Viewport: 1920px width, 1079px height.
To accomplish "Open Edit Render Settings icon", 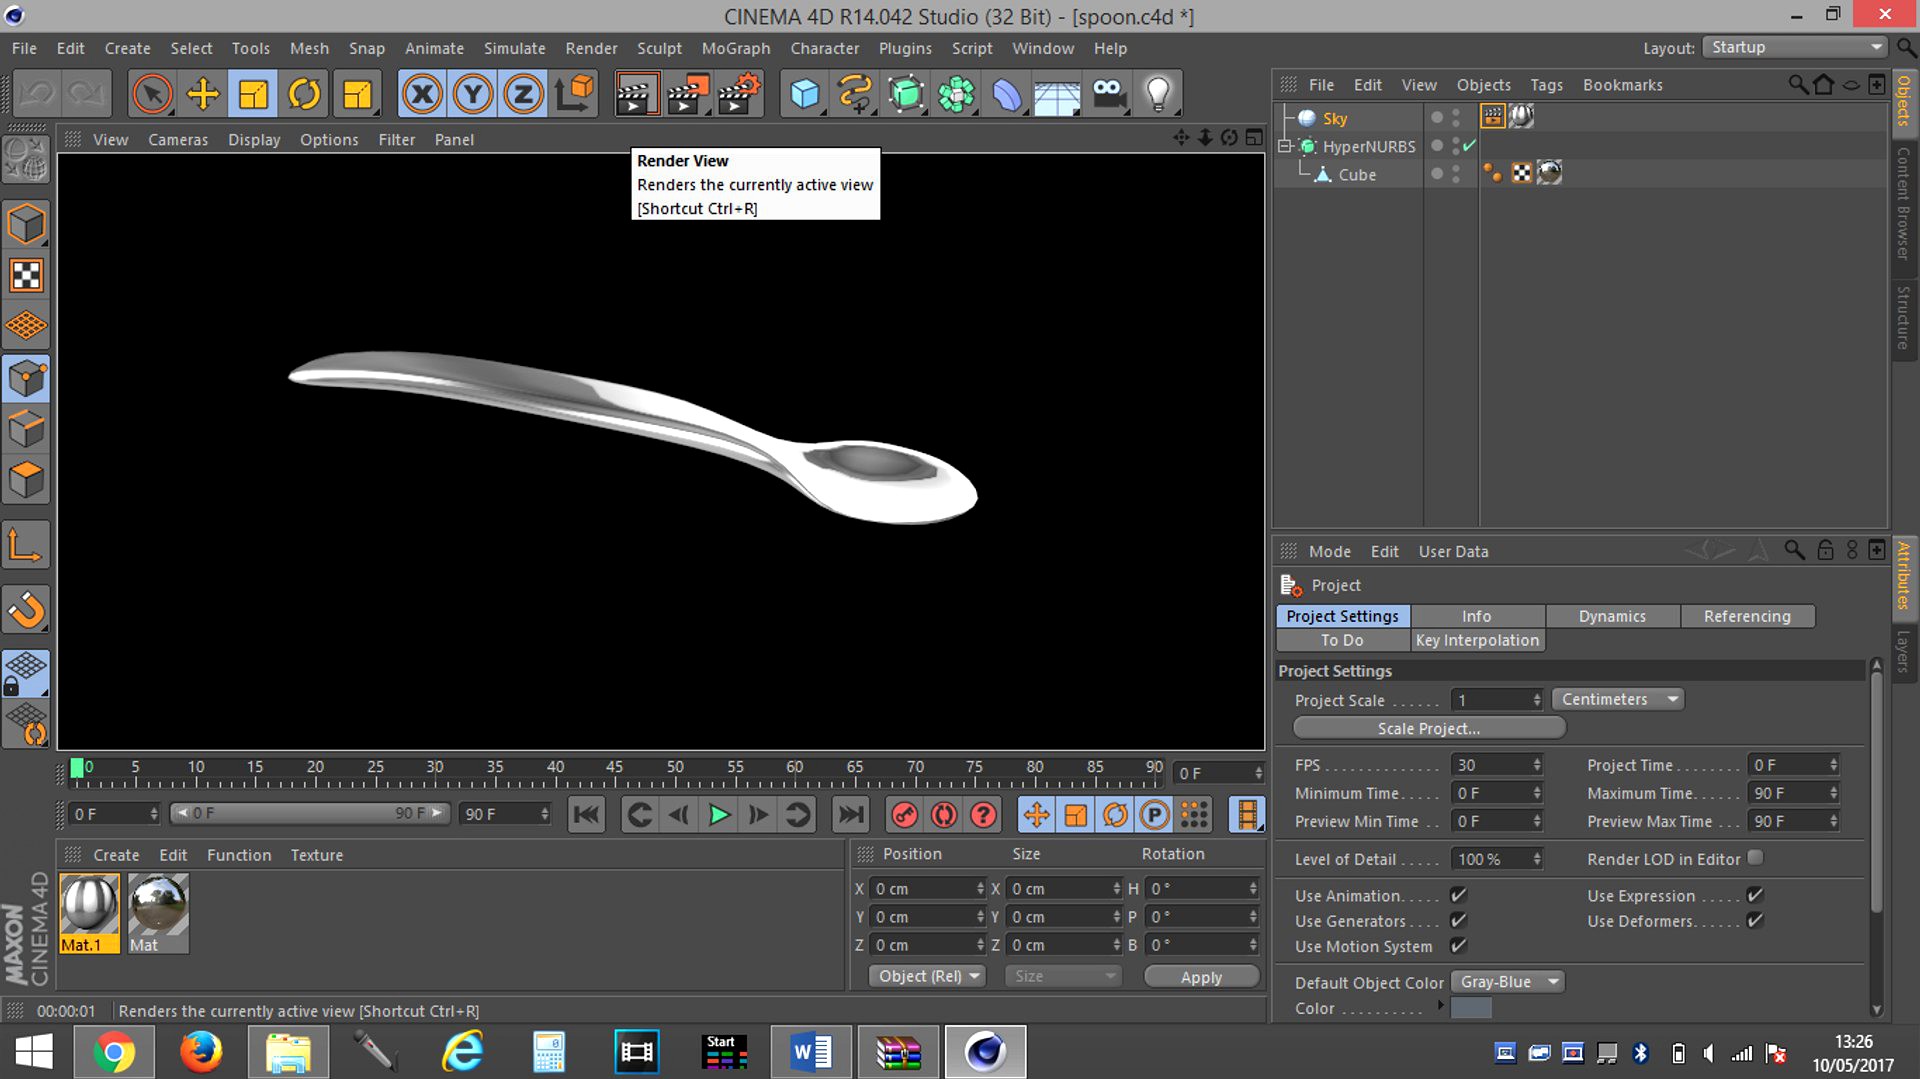I will [x=739, y=94].
